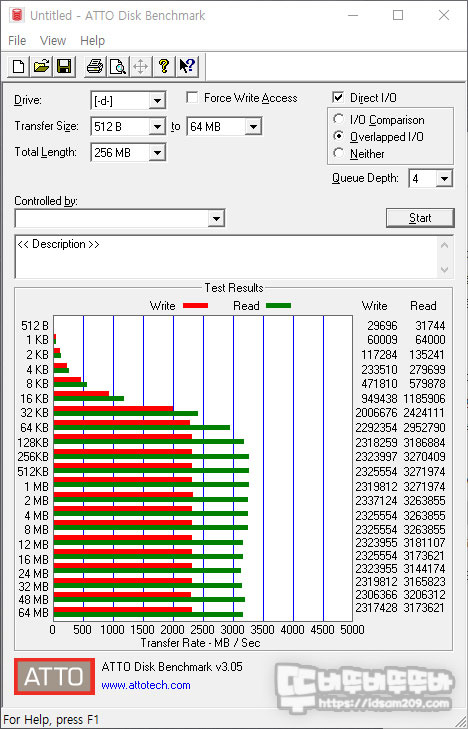Activate context help pointer icon
The height and width of the screenshot is (729, 468).
(x=187, y=66)
